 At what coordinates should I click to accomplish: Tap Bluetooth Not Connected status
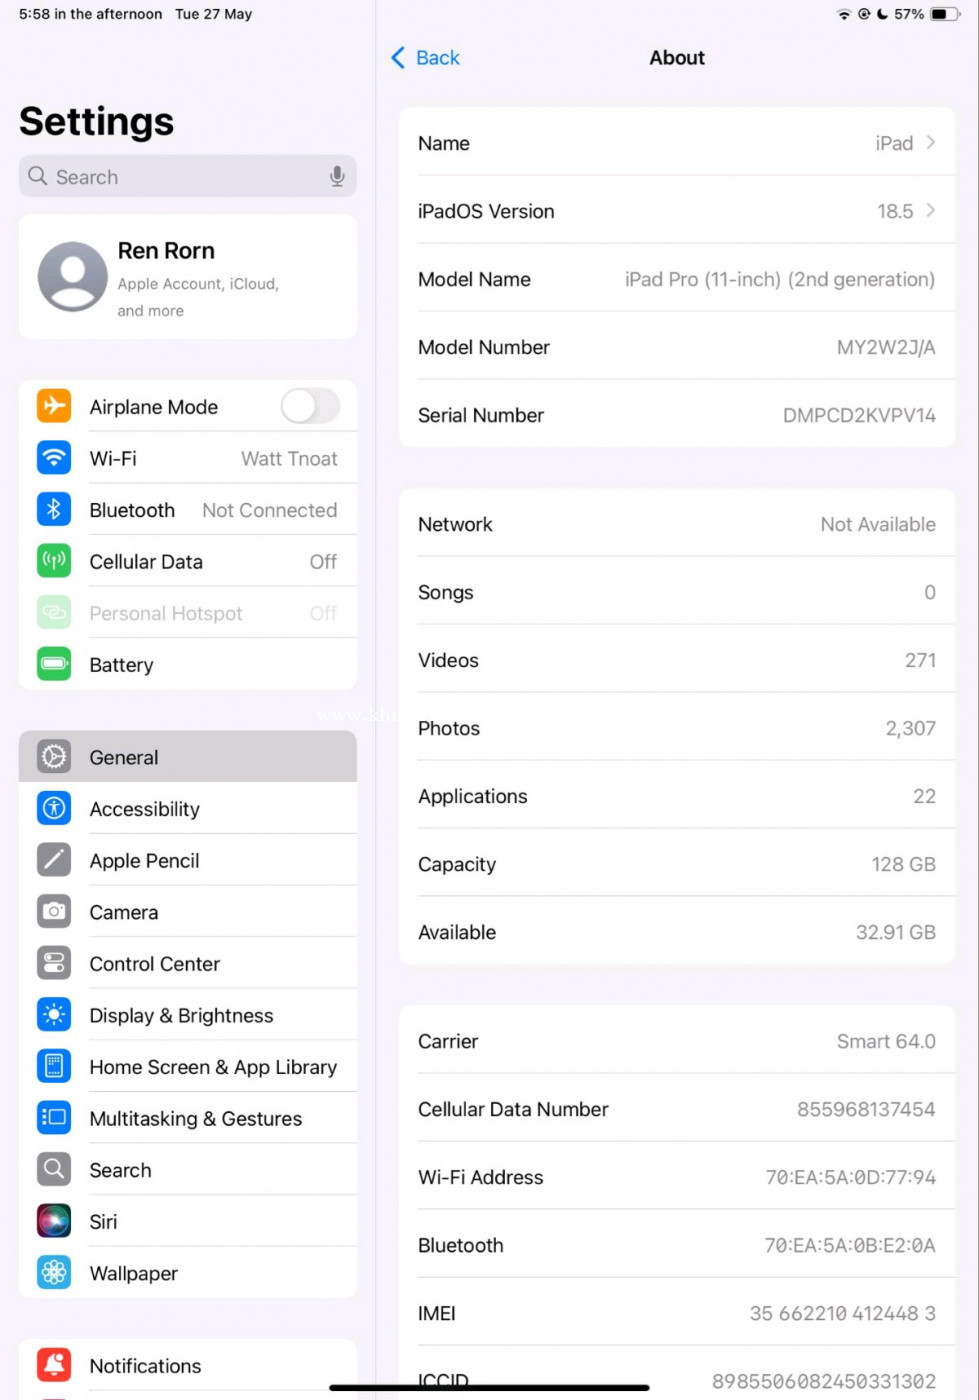[270, 510]
